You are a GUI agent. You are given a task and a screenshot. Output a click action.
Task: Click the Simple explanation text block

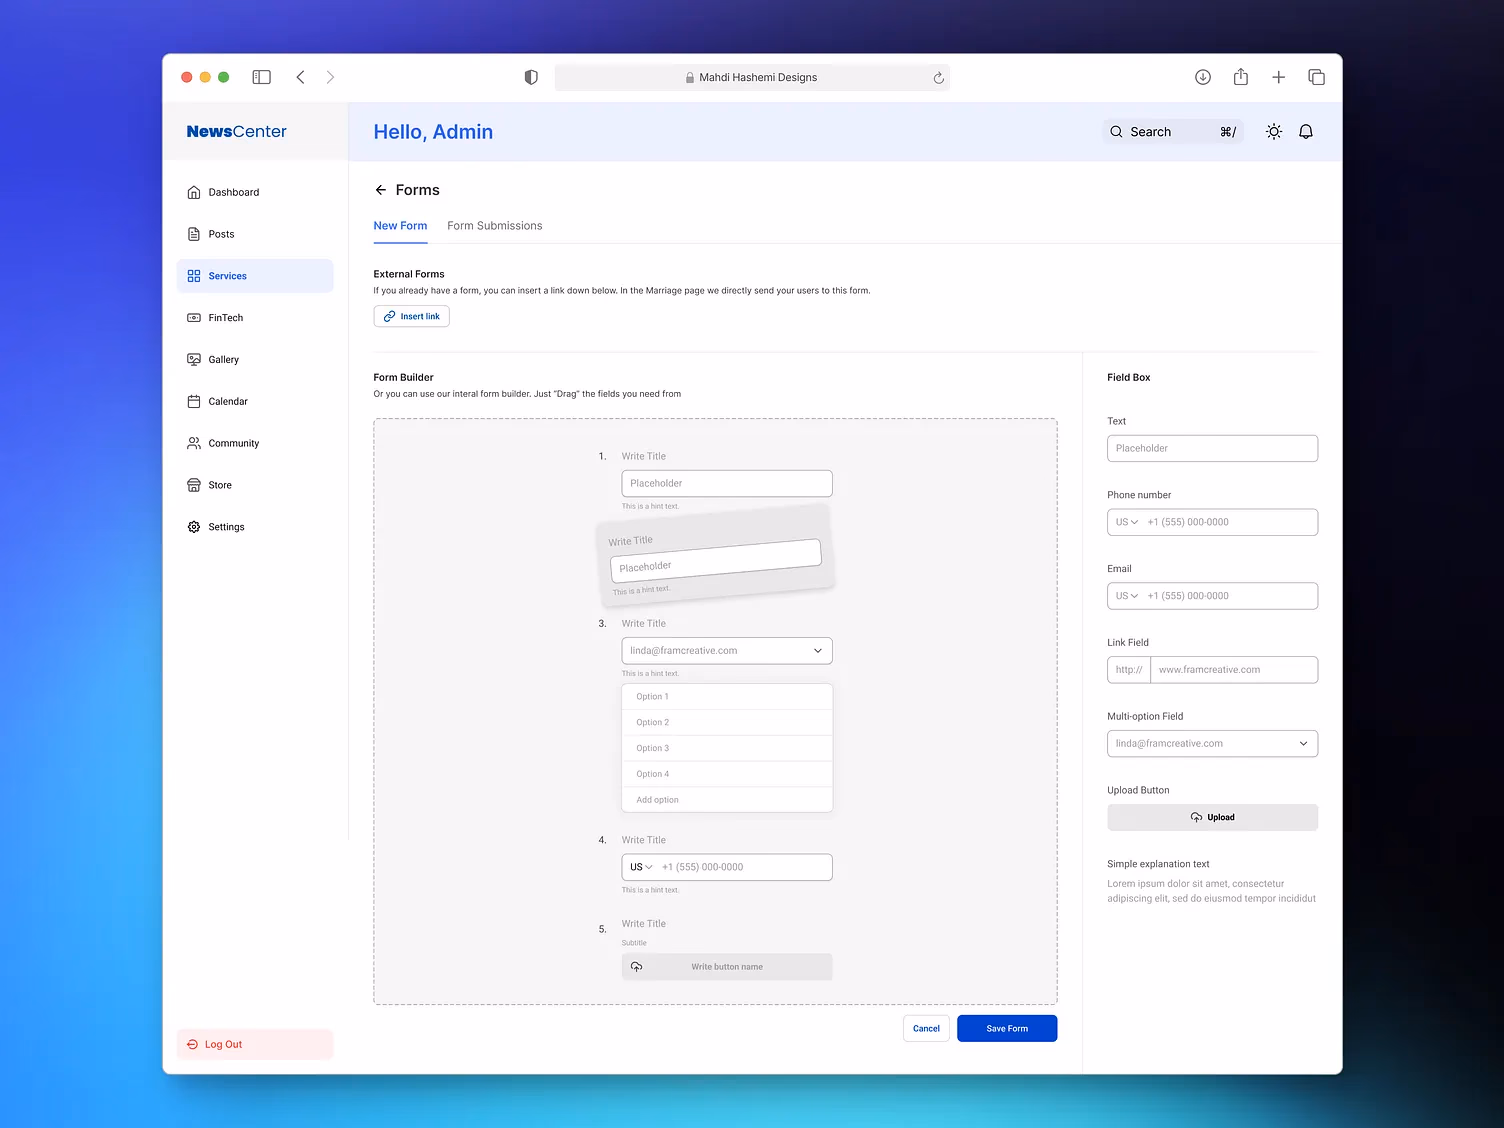click(x=1212, y=881)
